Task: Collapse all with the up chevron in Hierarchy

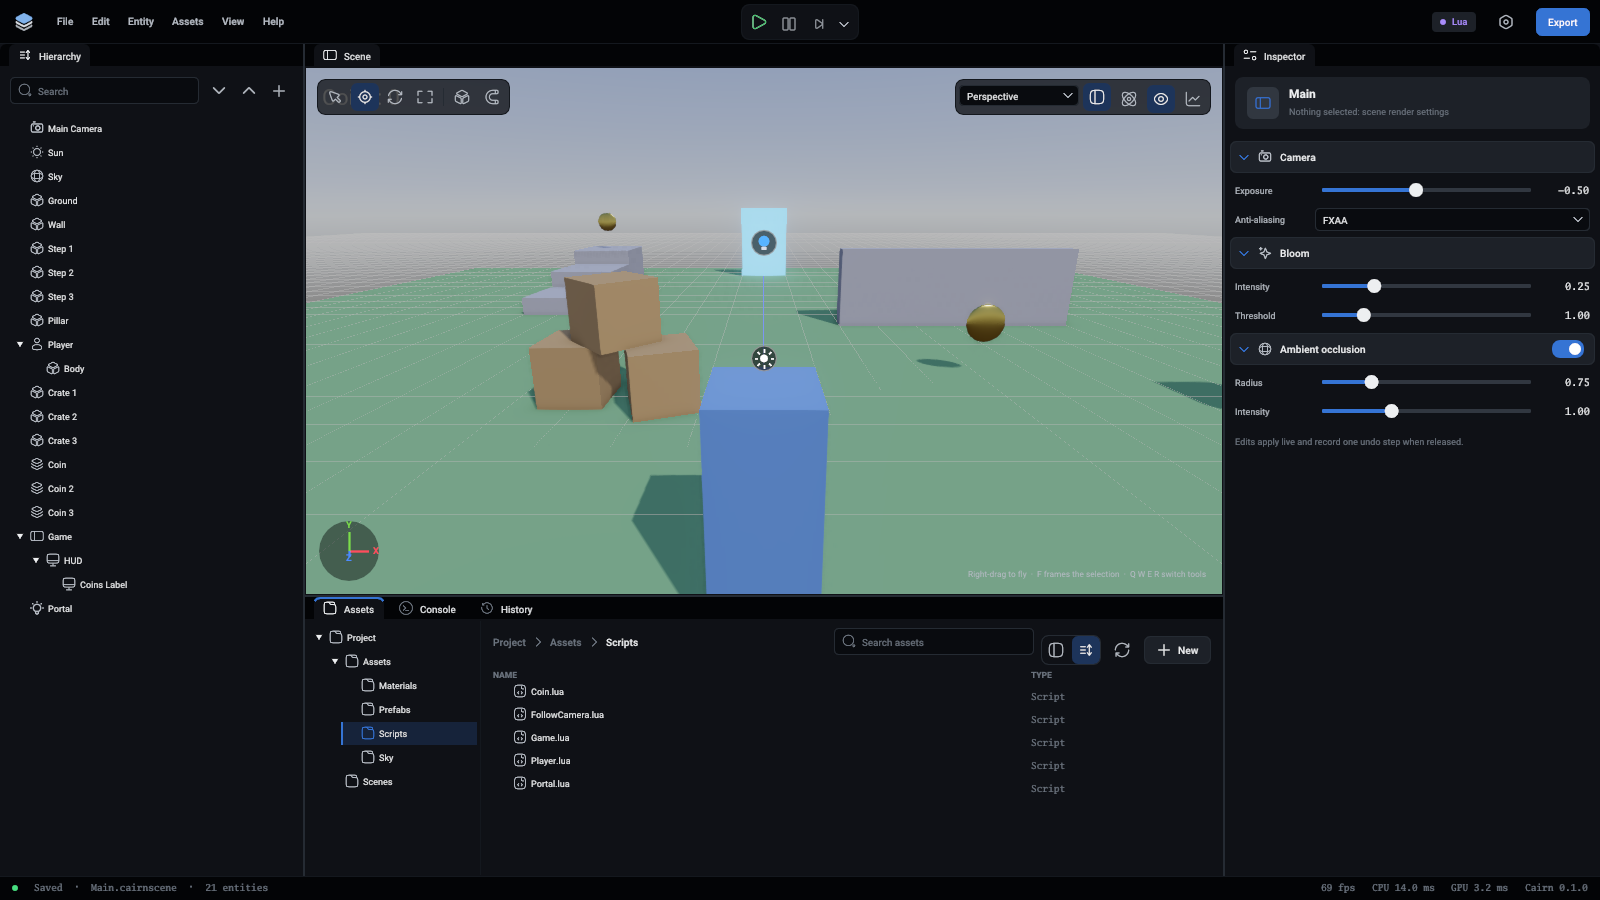Action: 249,91
